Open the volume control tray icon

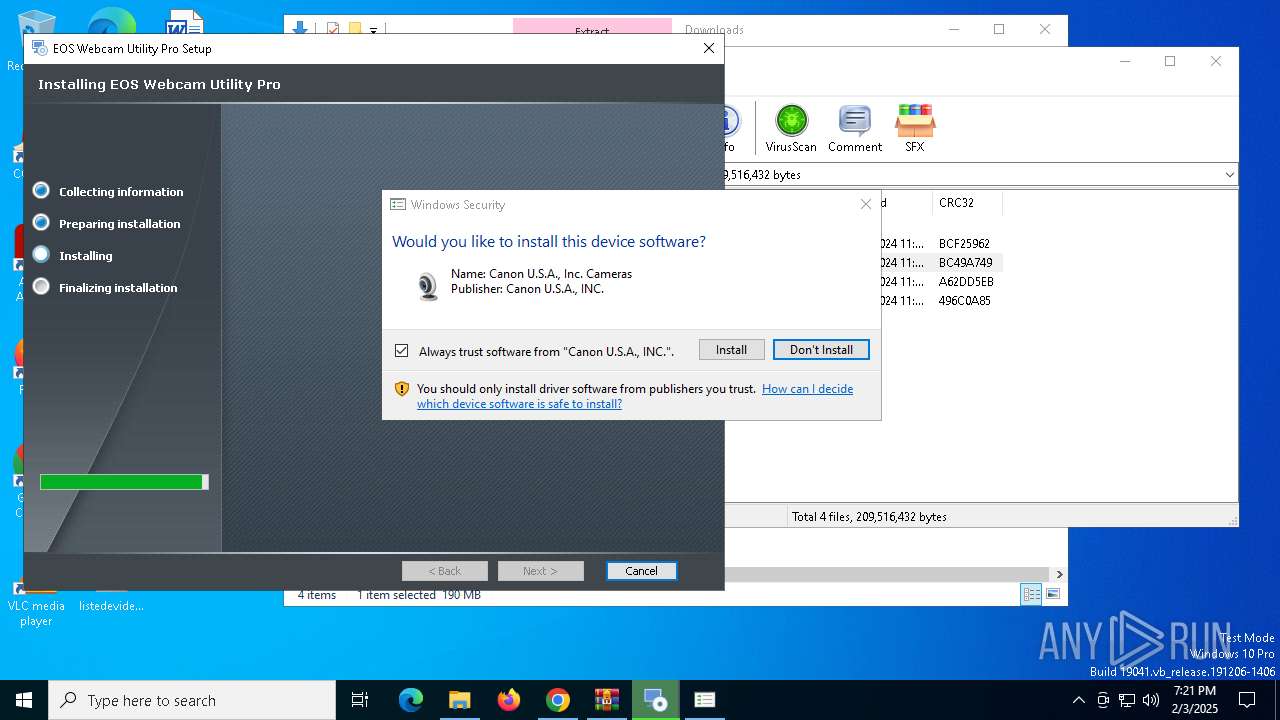[x=1151, y=700]
